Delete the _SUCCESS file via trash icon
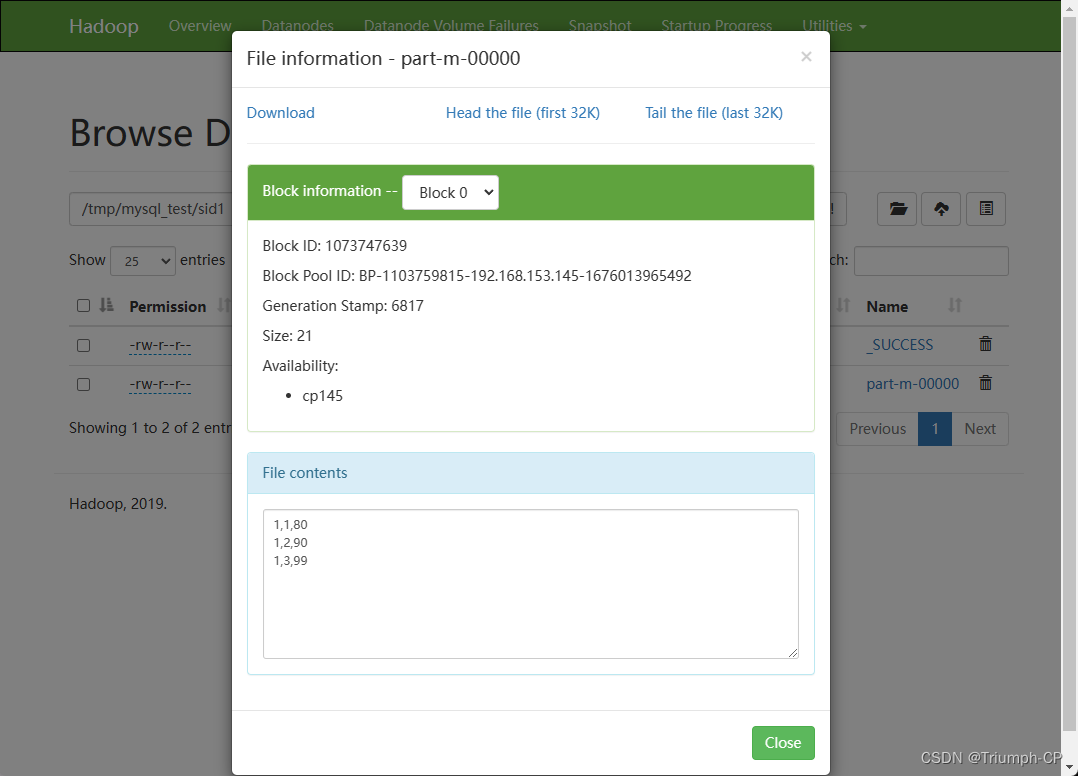The height and width of the screenshot is (776, 1078). (985, 344)
